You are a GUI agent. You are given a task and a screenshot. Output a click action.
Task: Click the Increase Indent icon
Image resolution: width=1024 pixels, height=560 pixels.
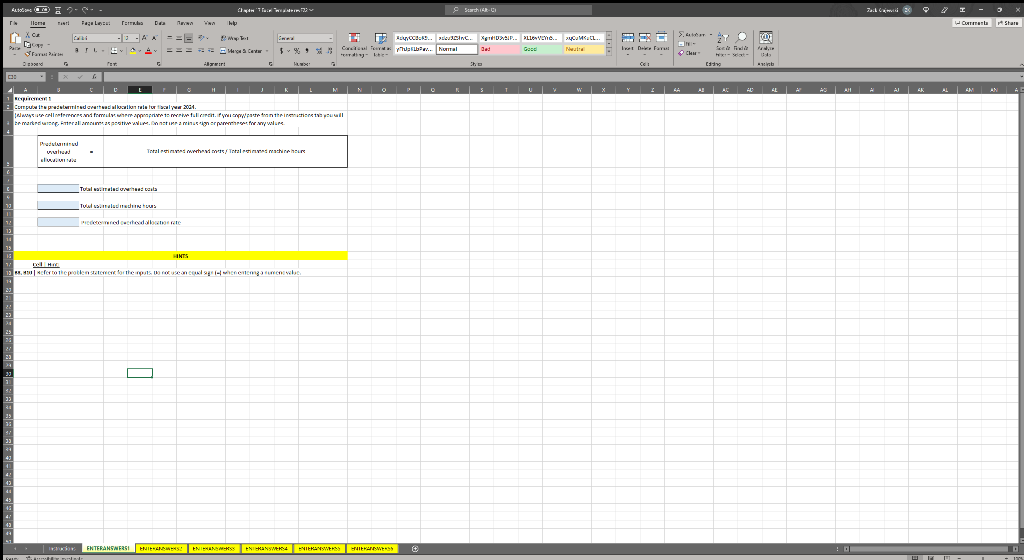211,50
